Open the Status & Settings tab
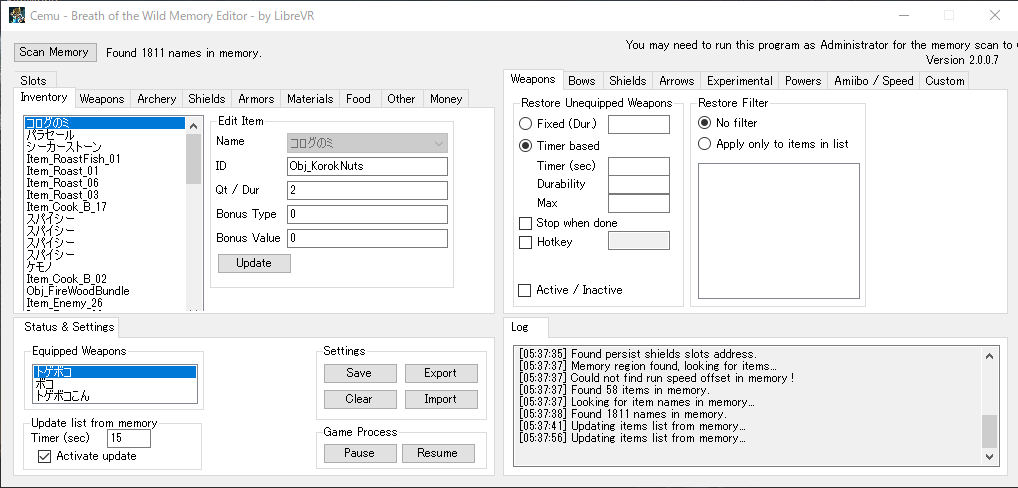1018x488 pixels. point(69,326)
